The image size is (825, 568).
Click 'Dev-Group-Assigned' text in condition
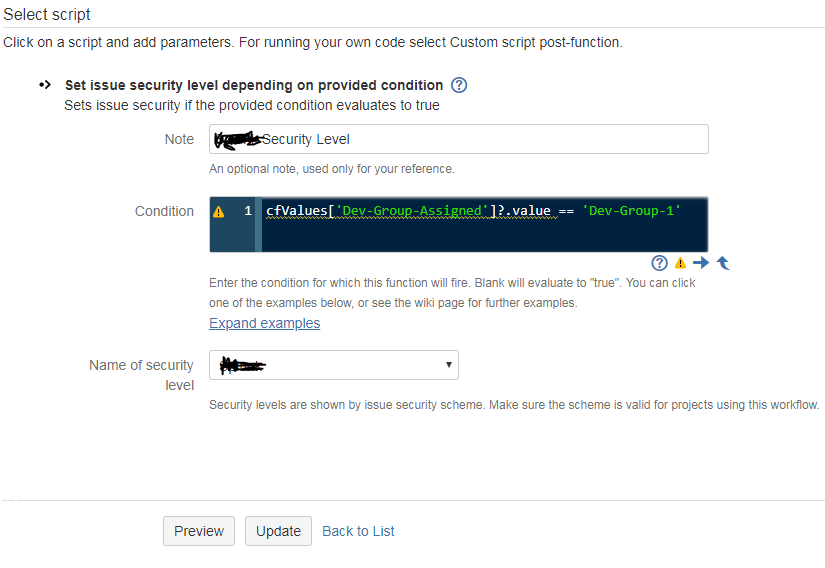point(411,211)
